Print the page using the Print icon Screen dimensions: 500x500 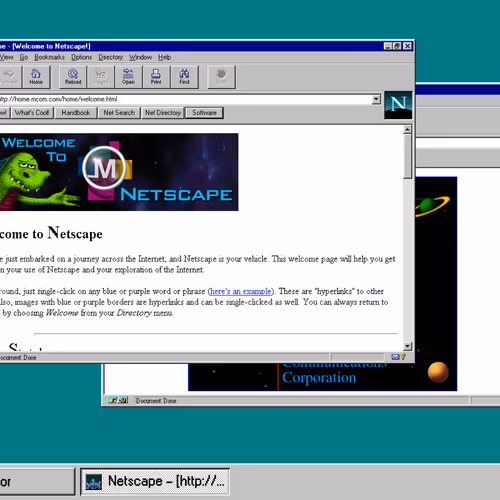[156, 77]
